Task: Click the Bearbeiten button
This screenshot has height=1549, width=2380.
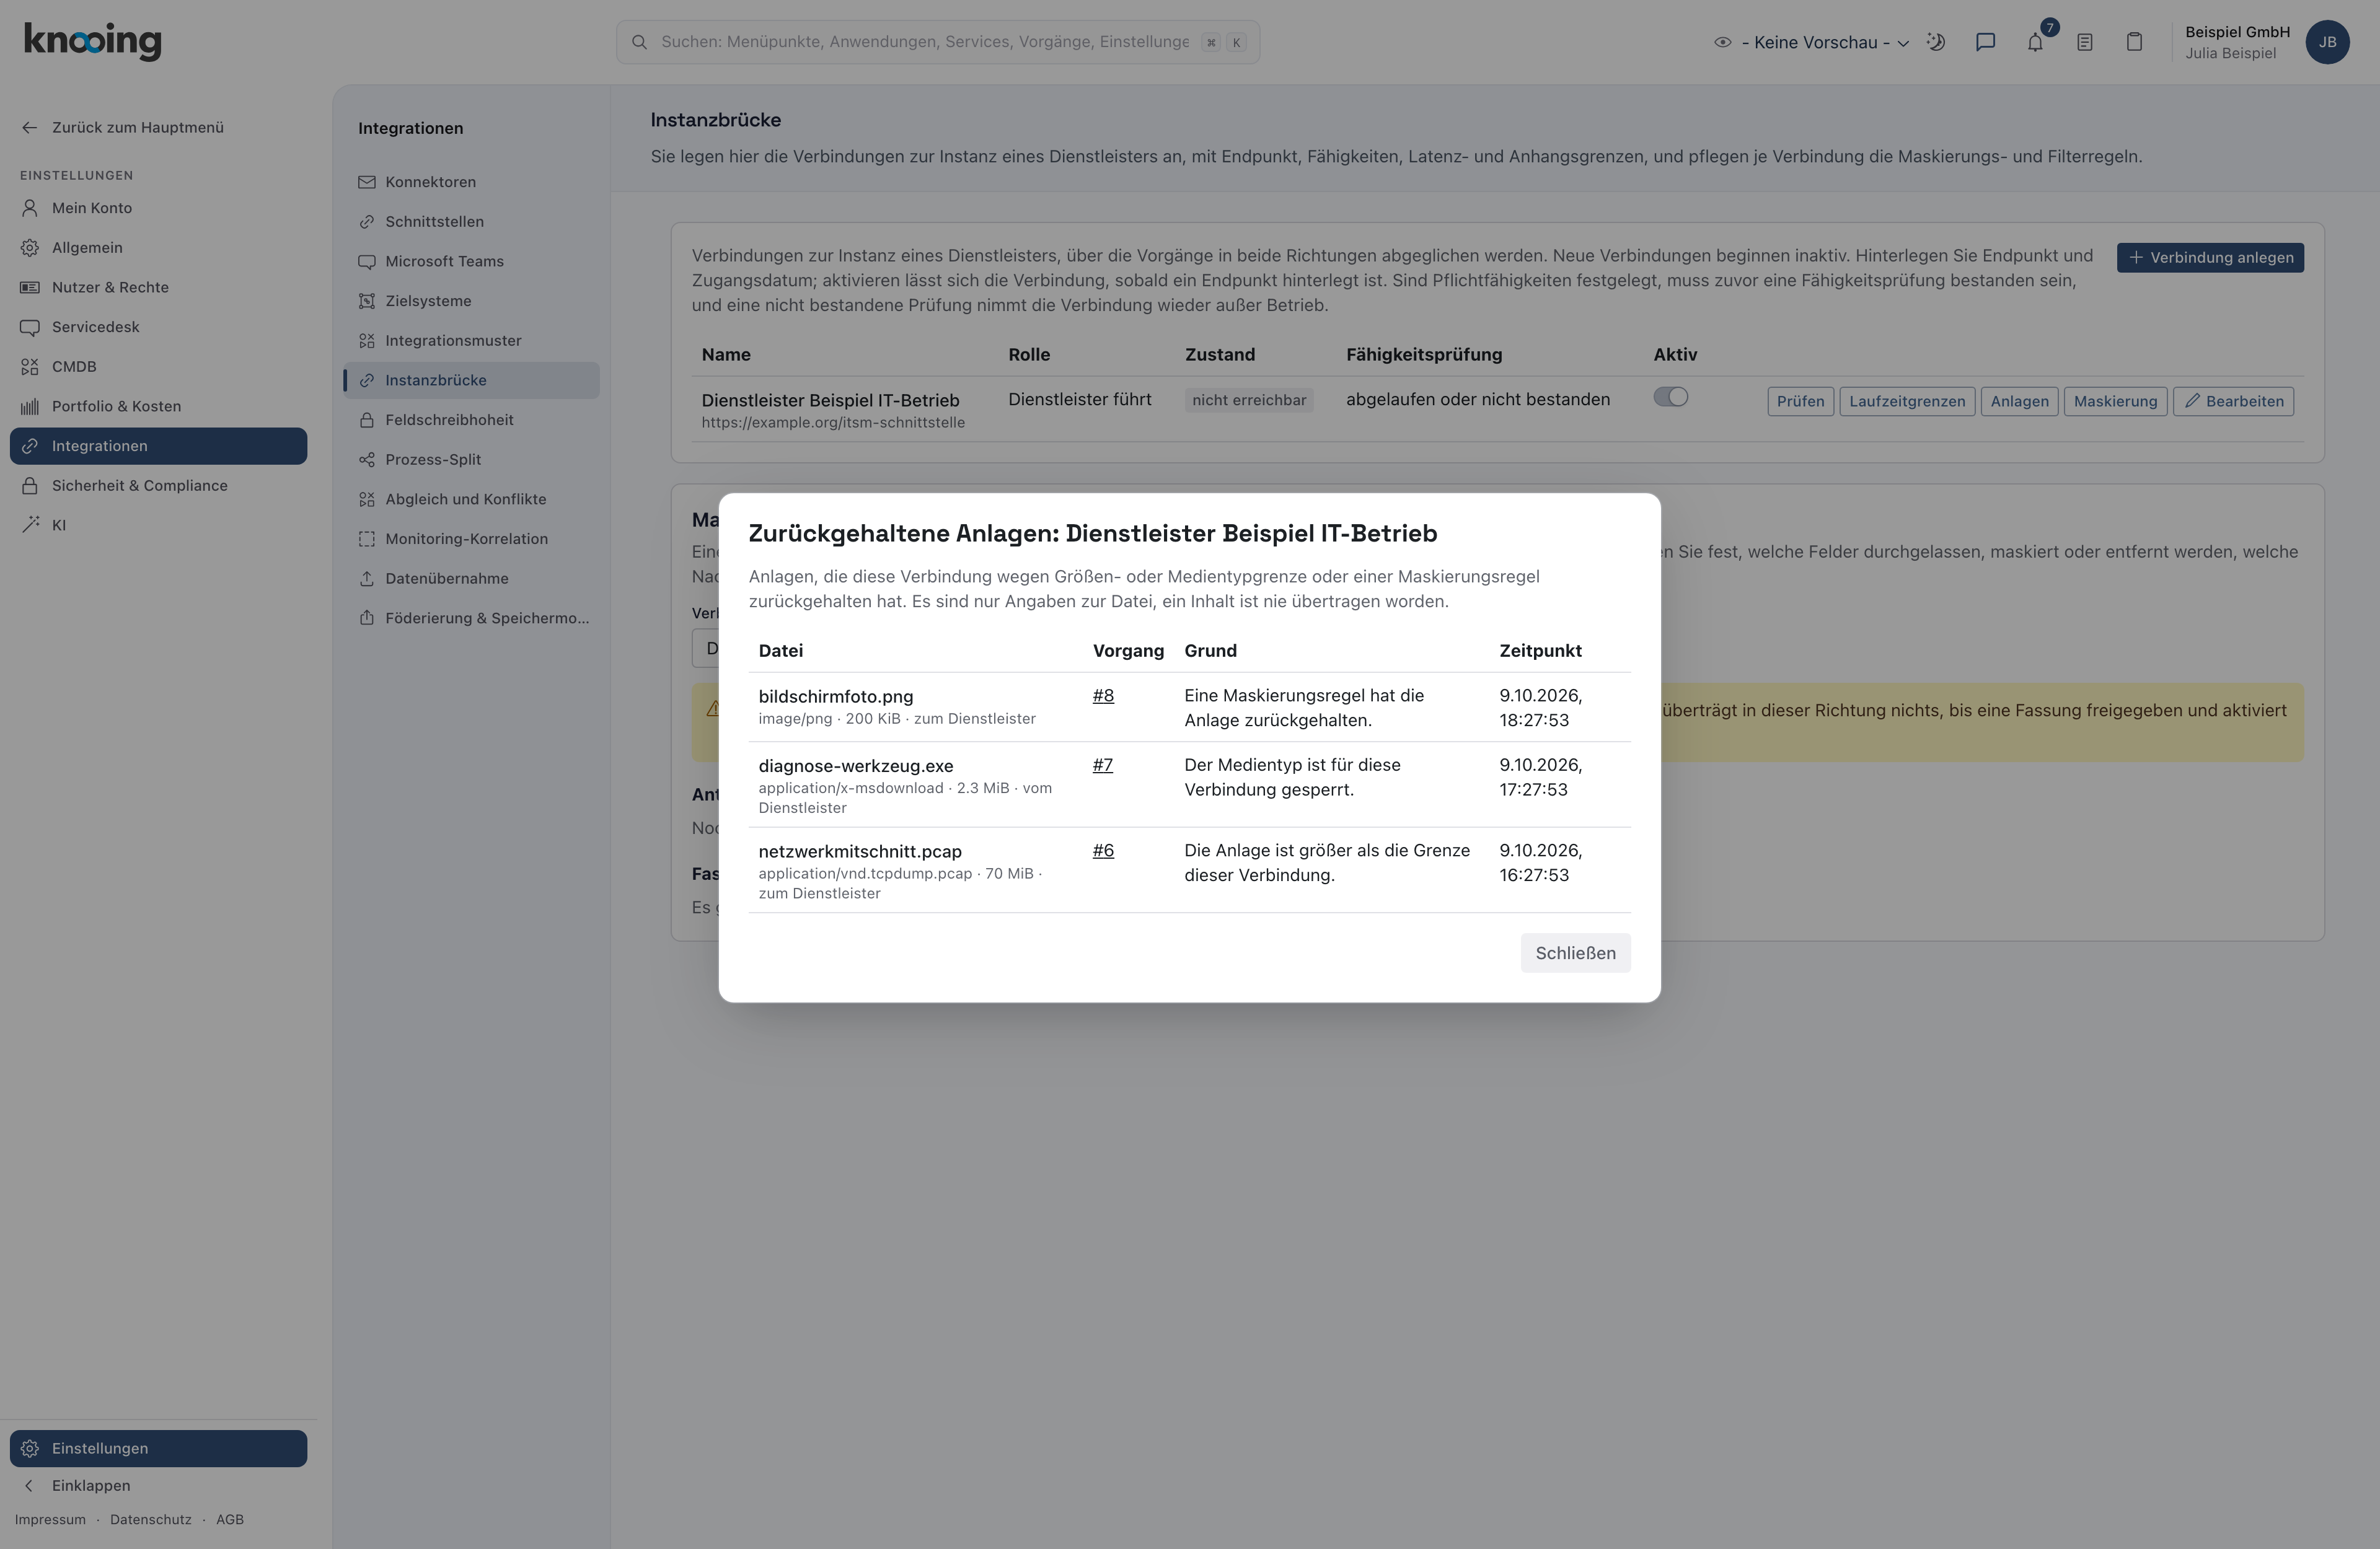Action: pos(2233,401)
